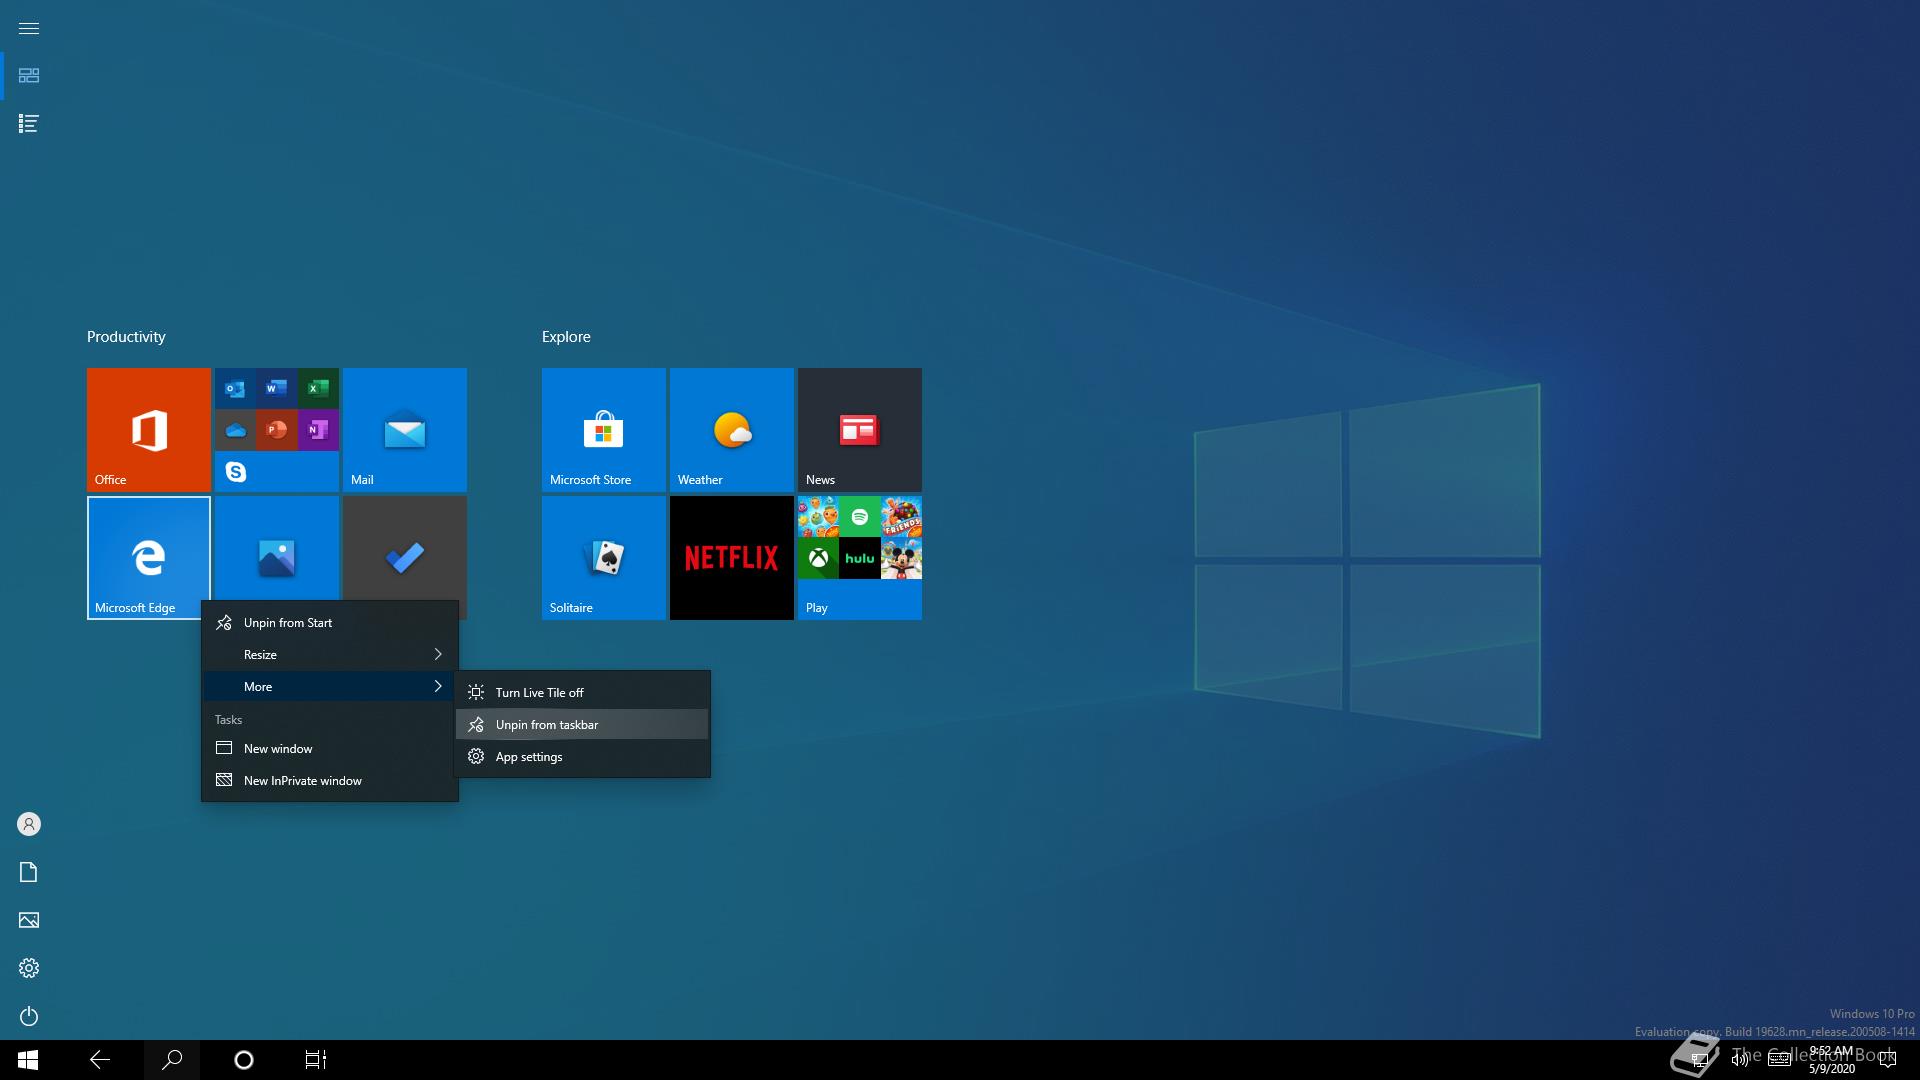Open the Solitaire tile

[603, 557]
